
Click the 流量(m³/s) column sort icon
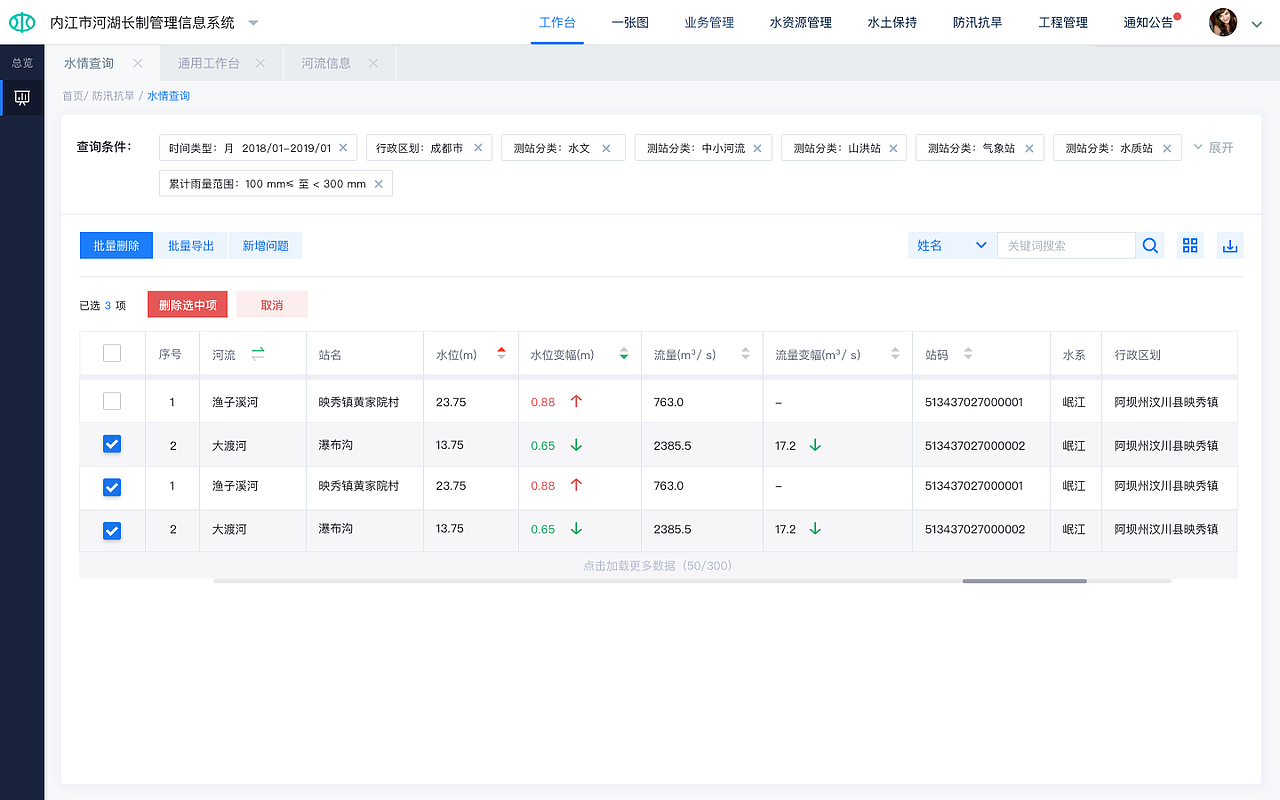(744, 353)
